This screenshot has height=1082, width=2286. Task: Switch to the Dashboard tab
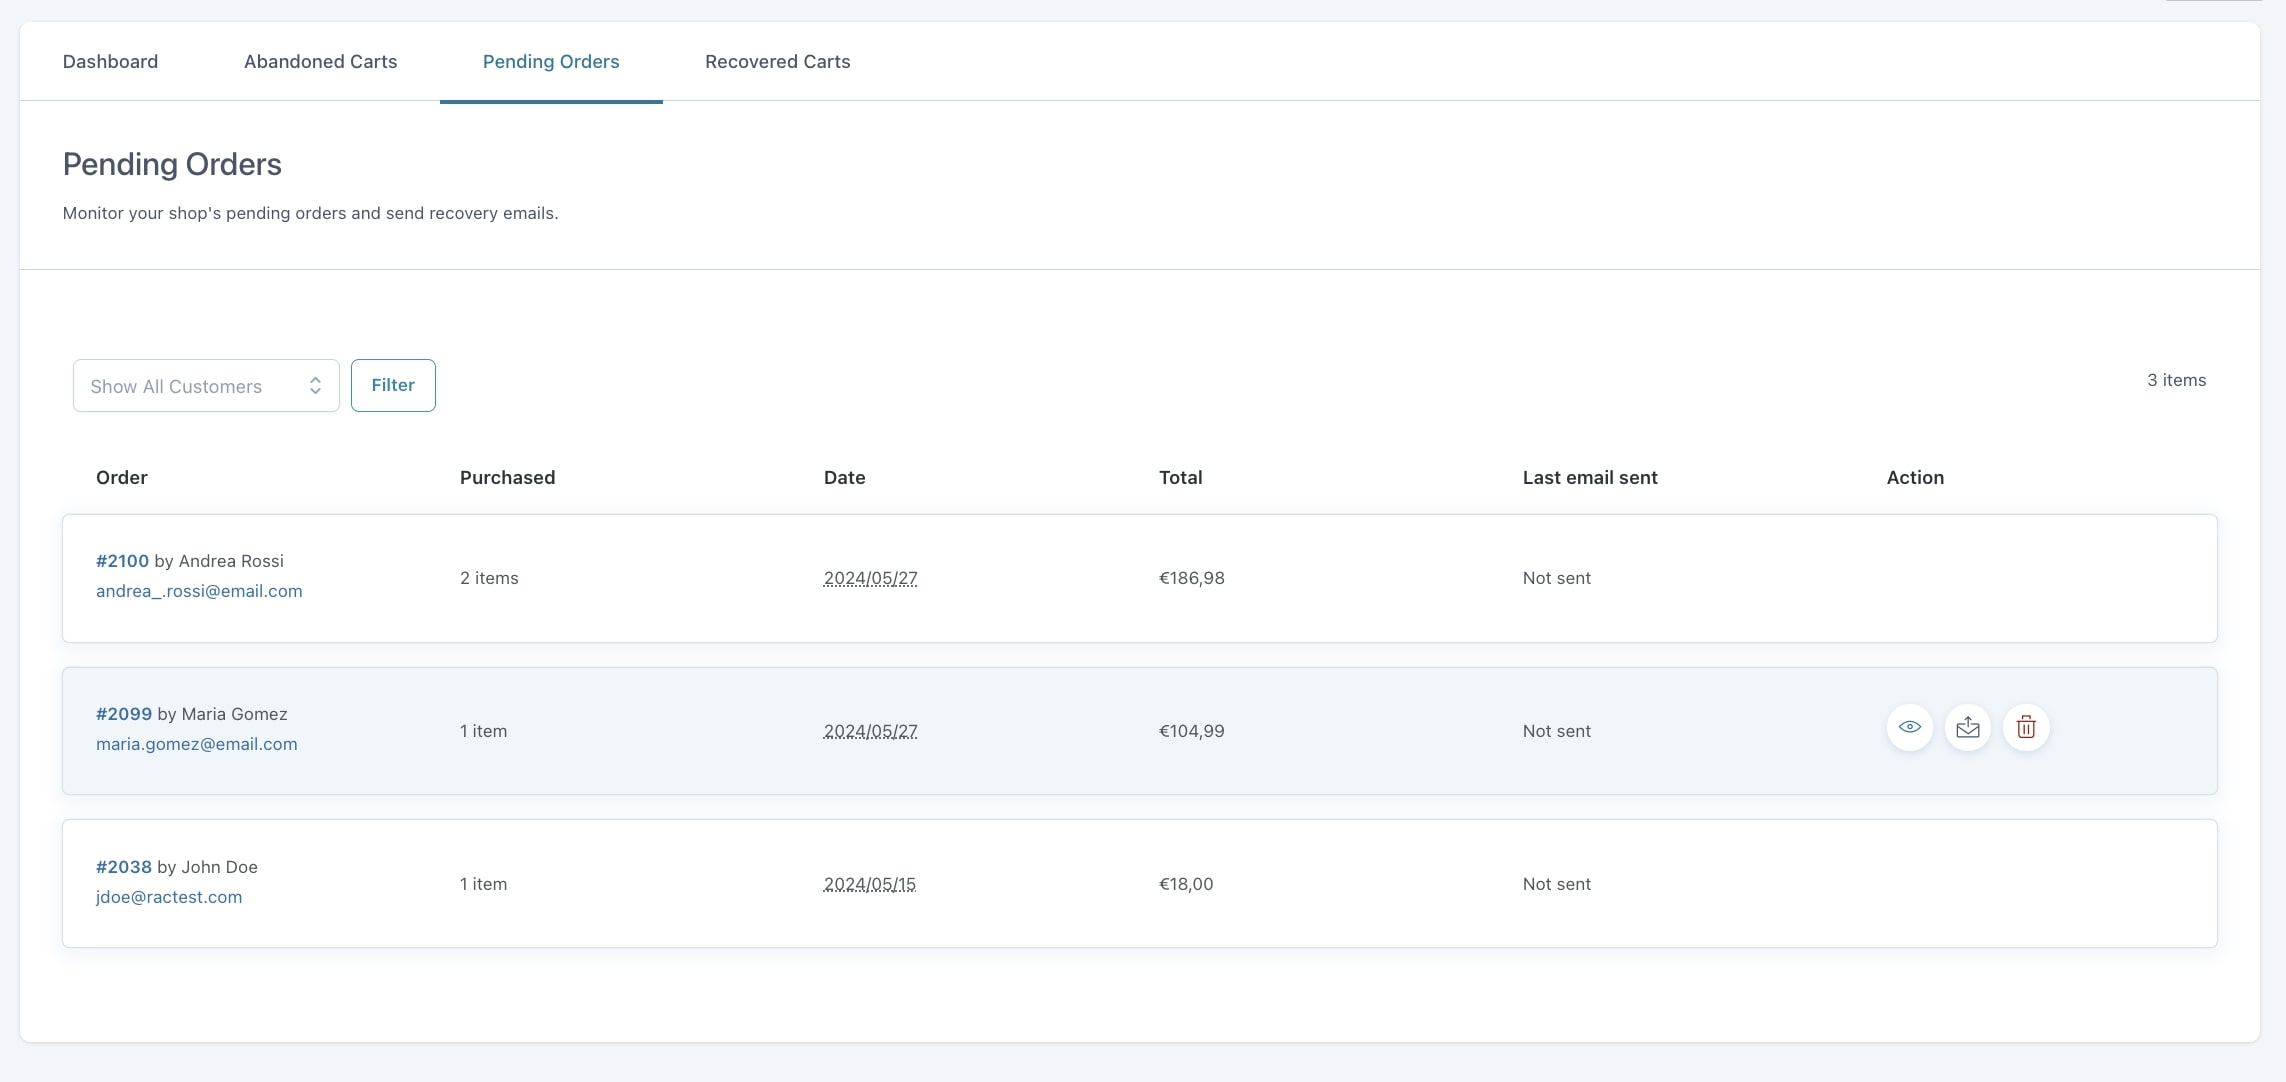click(110, 62)
